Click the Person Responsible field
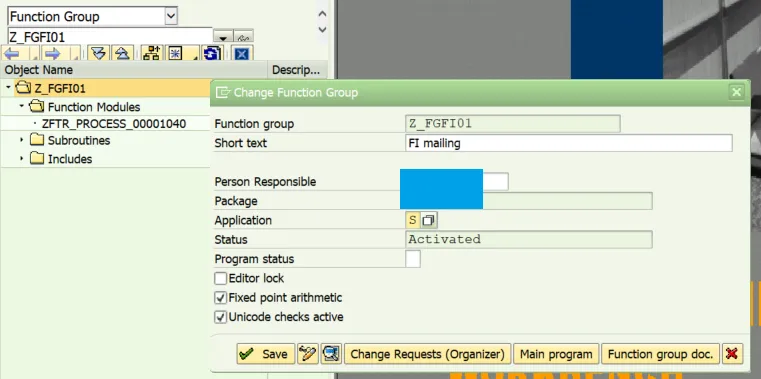The image size is (761, 379). pyautogui.click(x=457, y=181)
